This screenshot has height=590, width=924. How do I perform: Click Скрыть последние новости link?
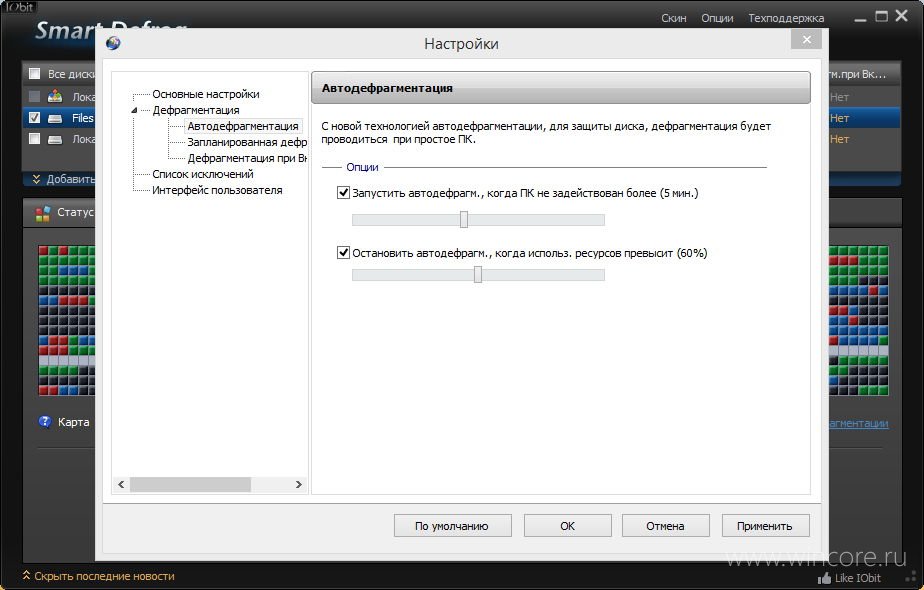(104, 576)
